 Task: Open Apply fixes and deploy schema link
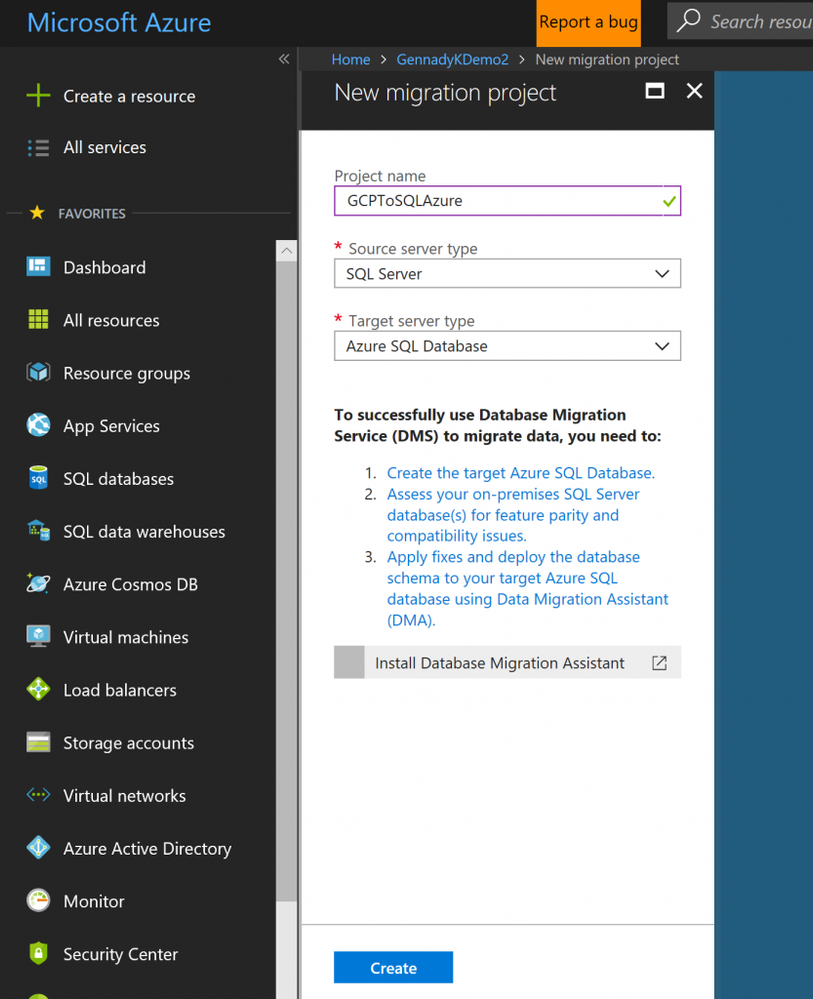tap(528, 588)
